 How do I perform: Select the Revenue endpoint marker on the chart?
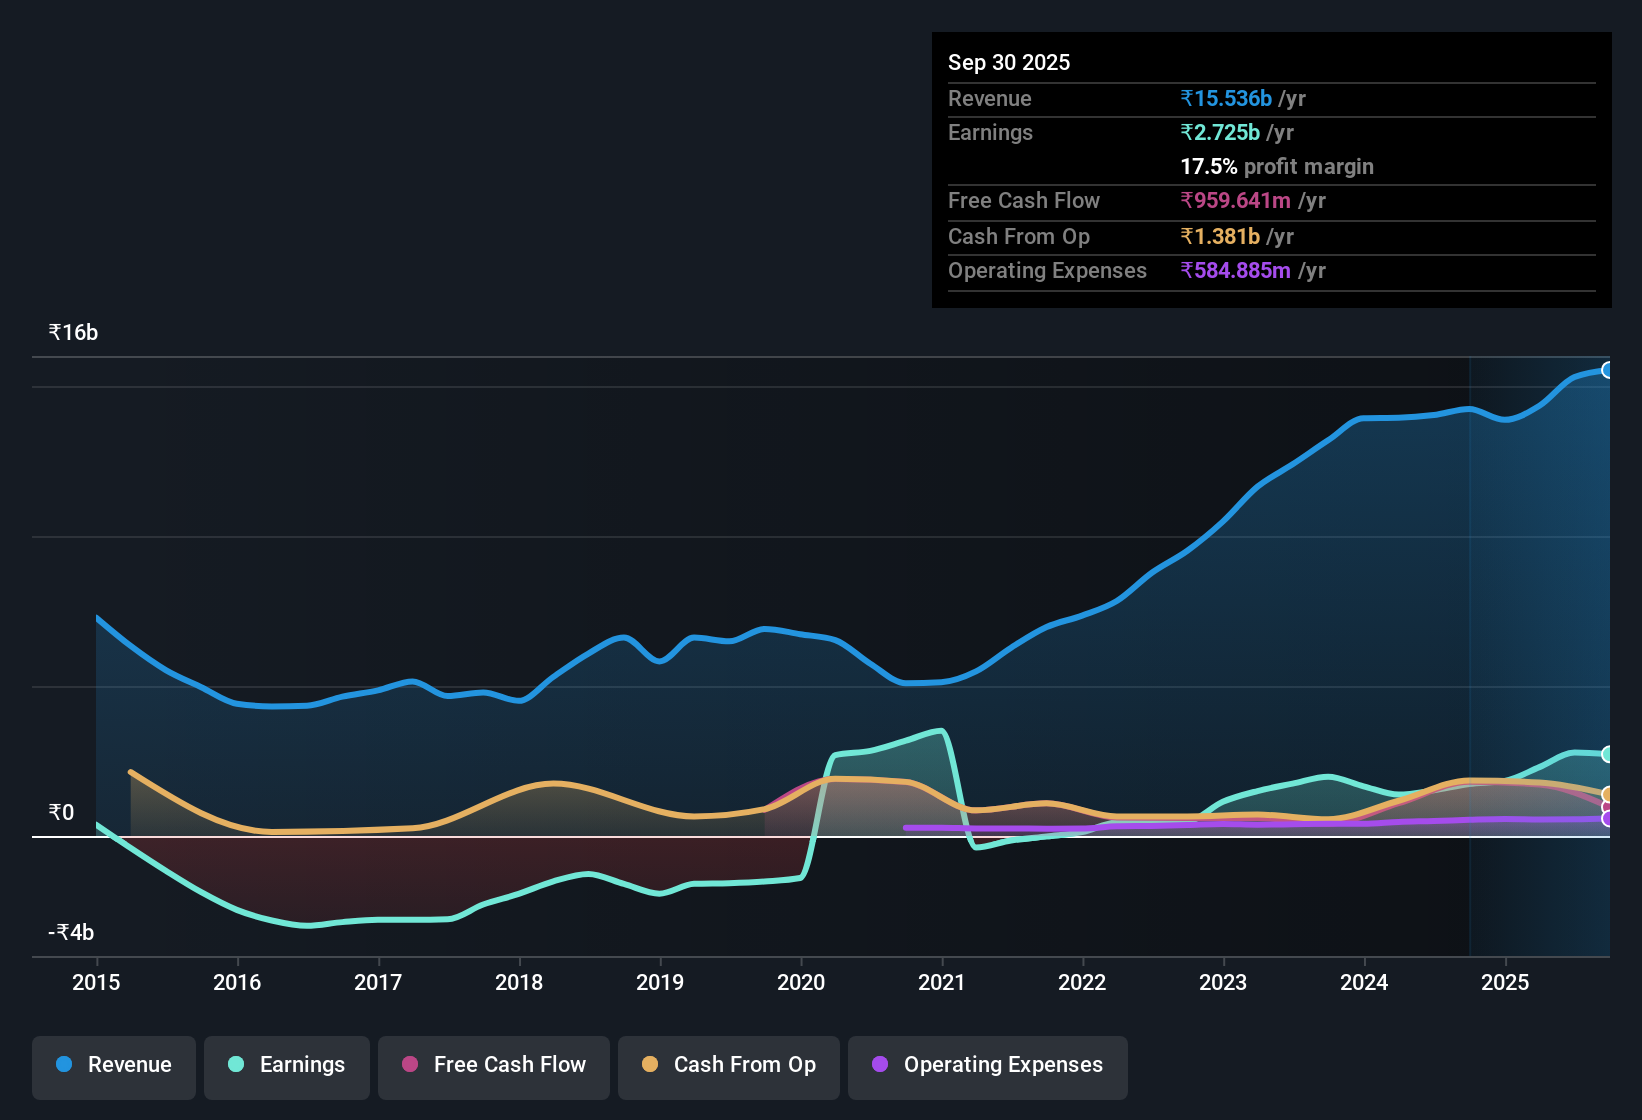[x=1606, y=370]
